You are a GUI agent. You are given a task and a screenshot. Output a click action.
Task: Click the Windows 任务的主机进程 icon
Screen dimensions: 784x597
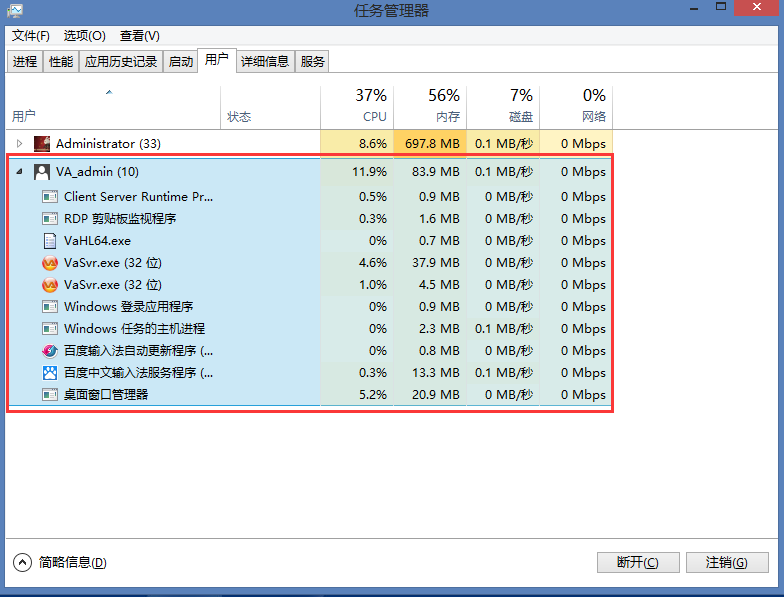click(x=50, y=329)
